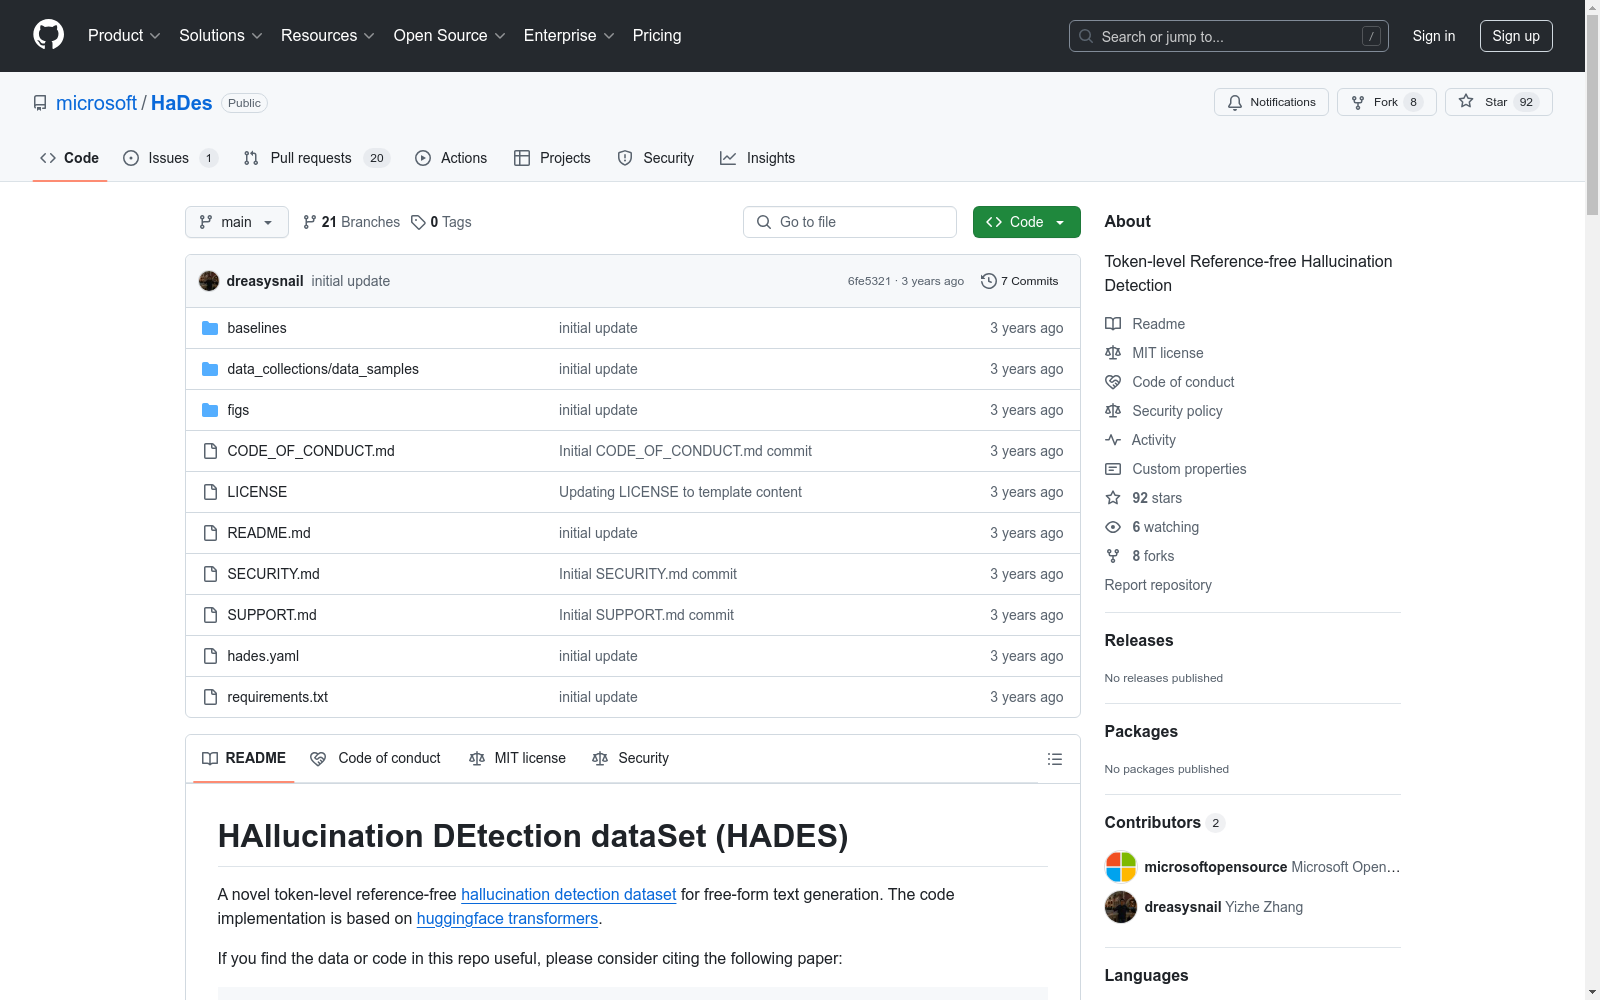Open the Enterprise dropdown

click(569, 35)
